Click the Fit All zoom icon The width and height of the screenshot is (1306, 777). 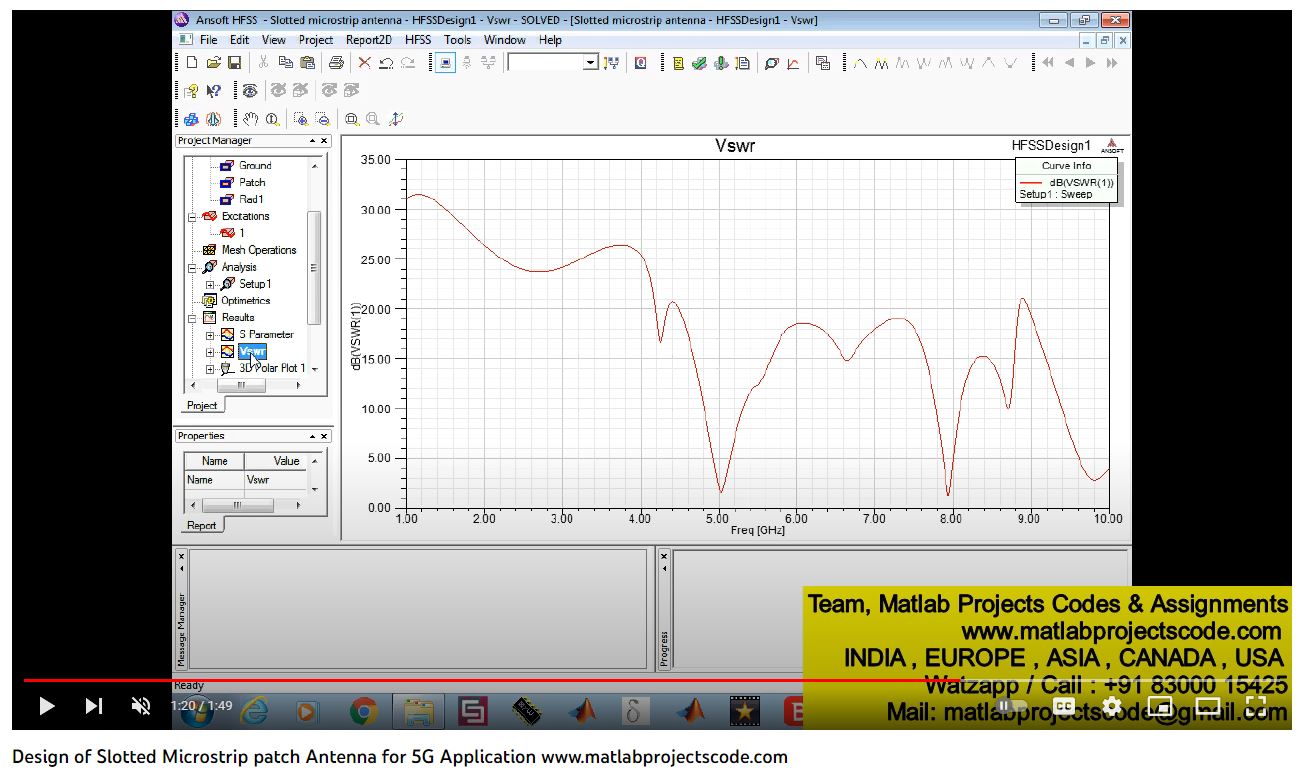point(352,119)
